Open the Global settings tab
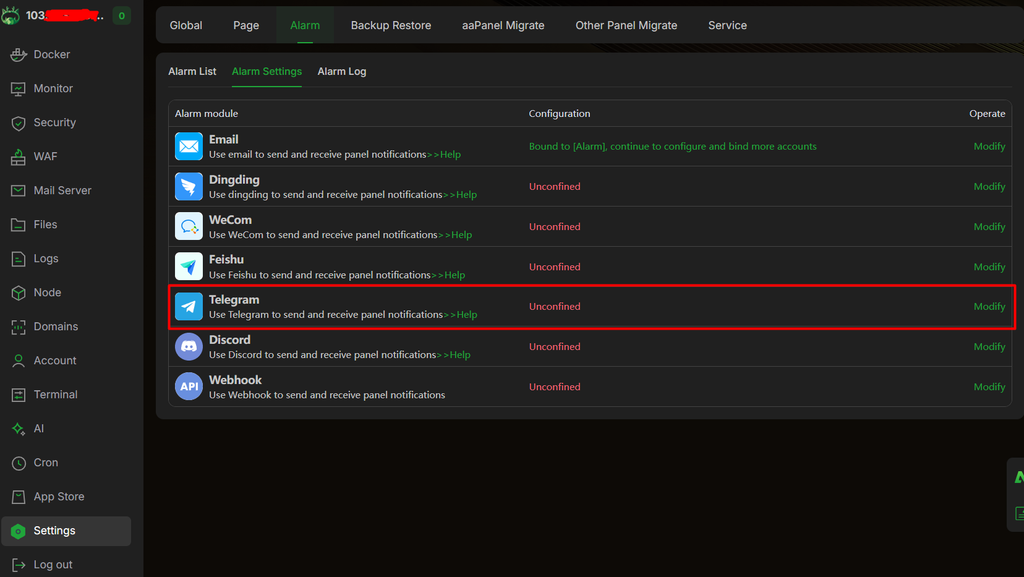 point(186,25)
